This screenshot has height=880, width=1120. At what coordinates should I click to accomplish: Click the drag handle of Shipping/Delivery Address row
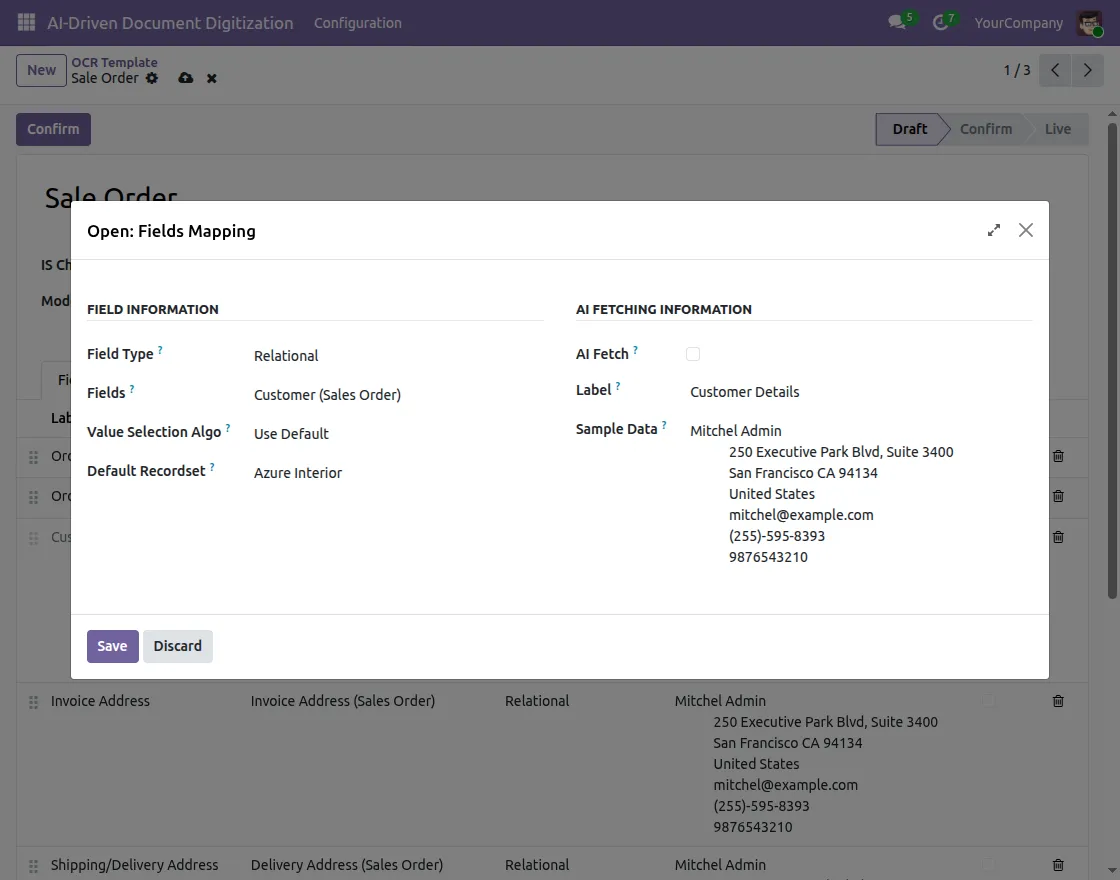34,866
